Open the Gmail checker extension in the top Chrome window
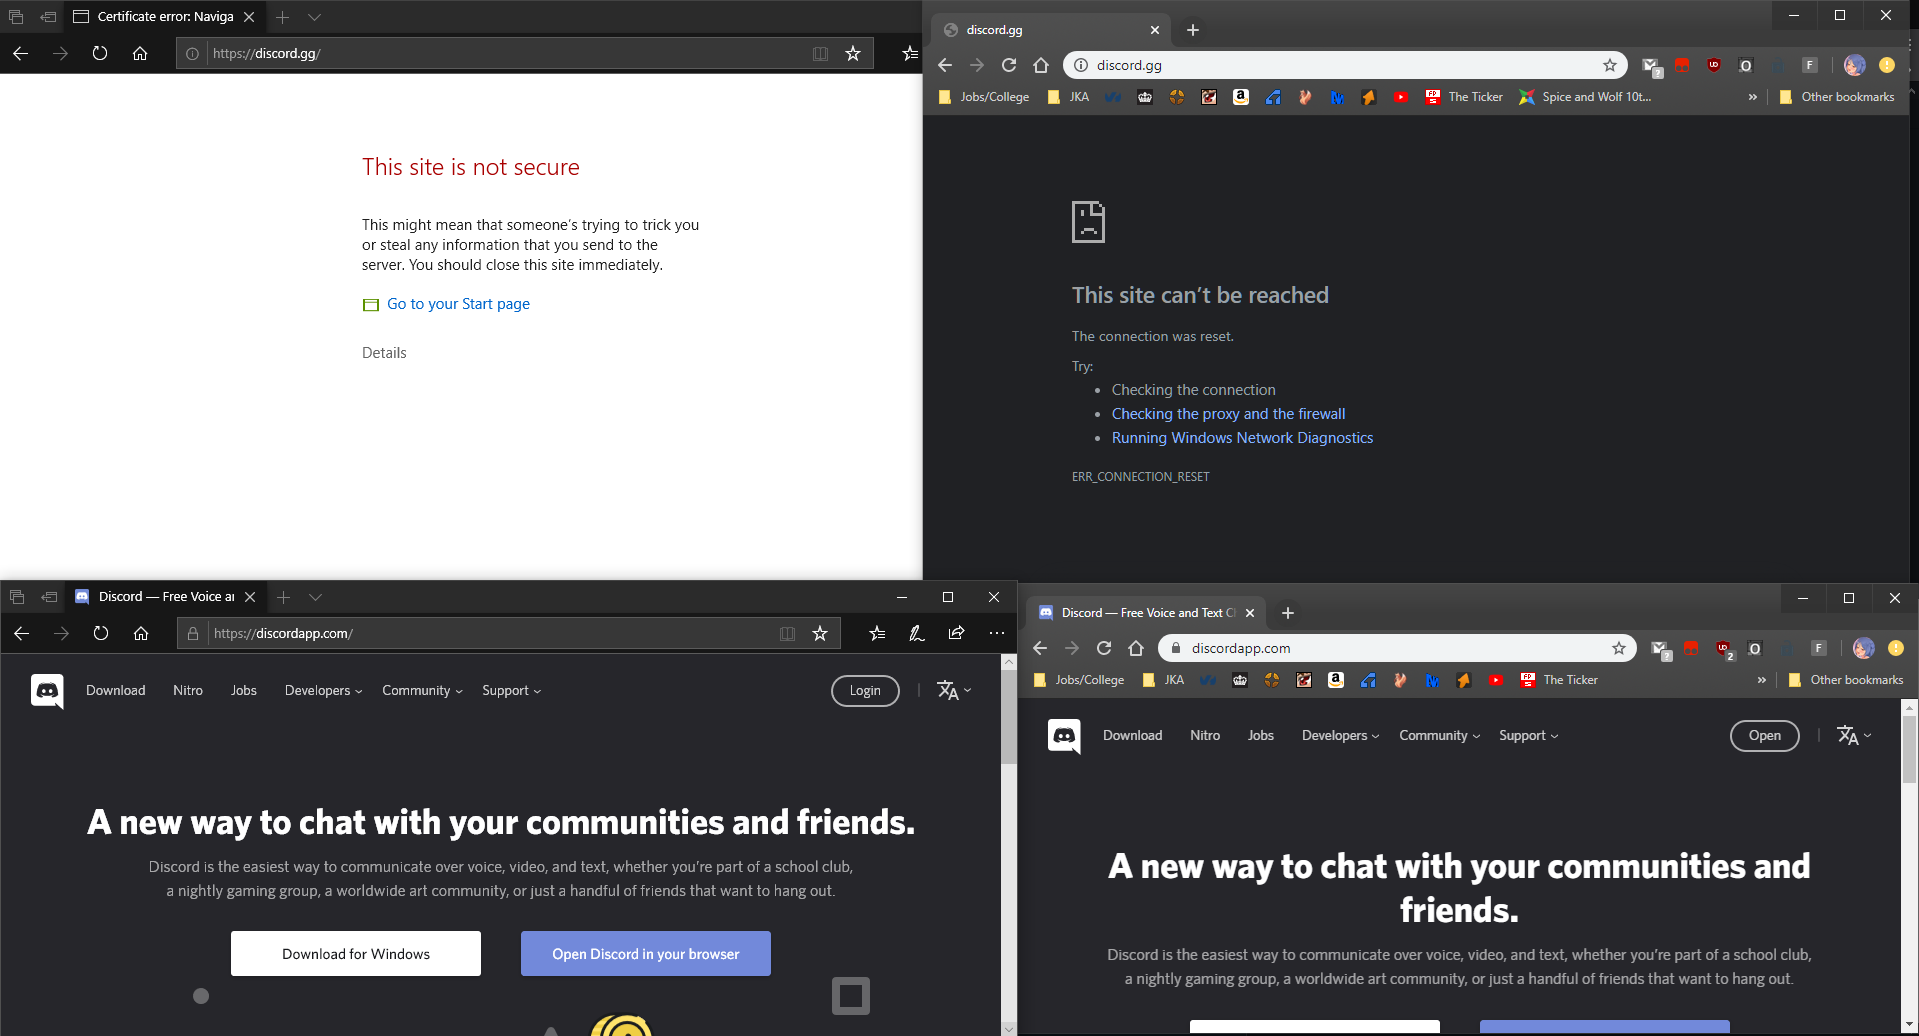This screenshot has height=1036, width=1919. [x=1651, y=66]
